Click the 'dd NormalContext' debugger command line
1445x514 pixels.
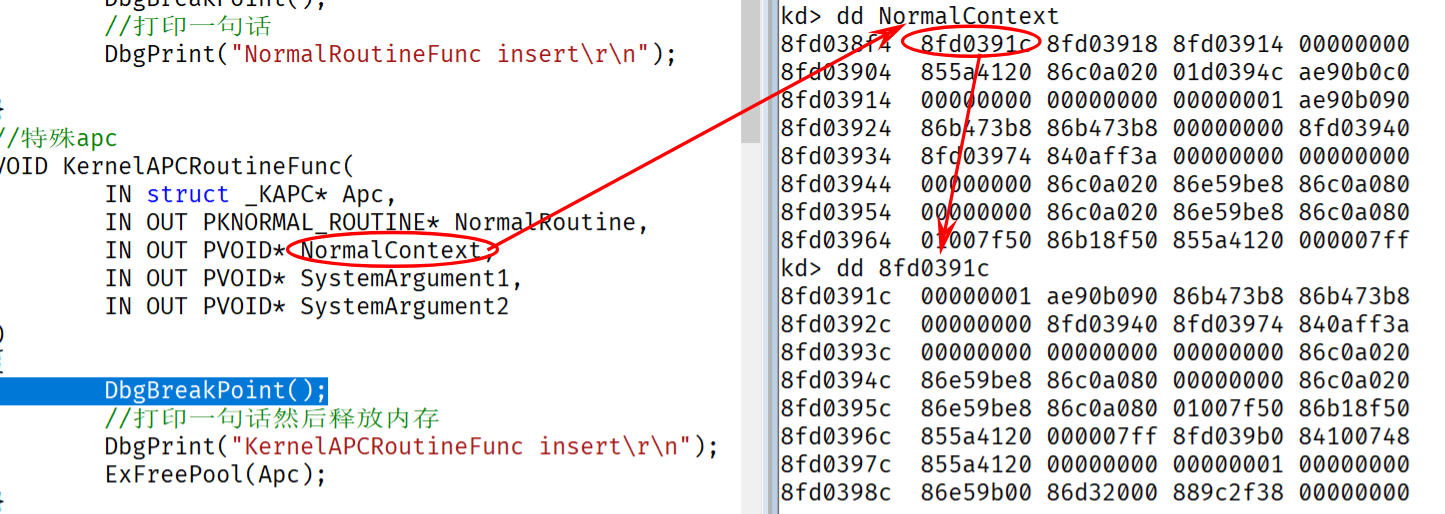[920, 16]
